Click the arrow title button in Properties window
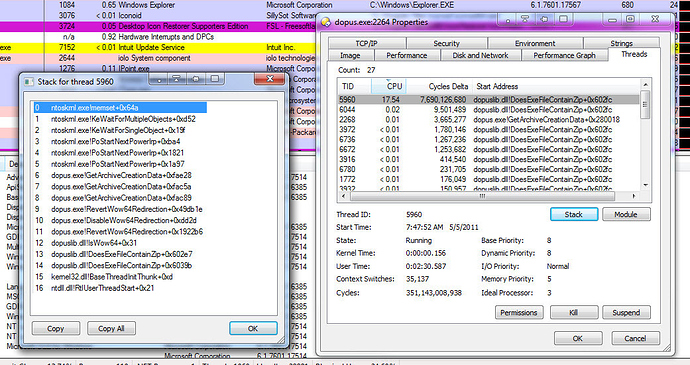Viewport: 690px width, 365px height. 545,20
